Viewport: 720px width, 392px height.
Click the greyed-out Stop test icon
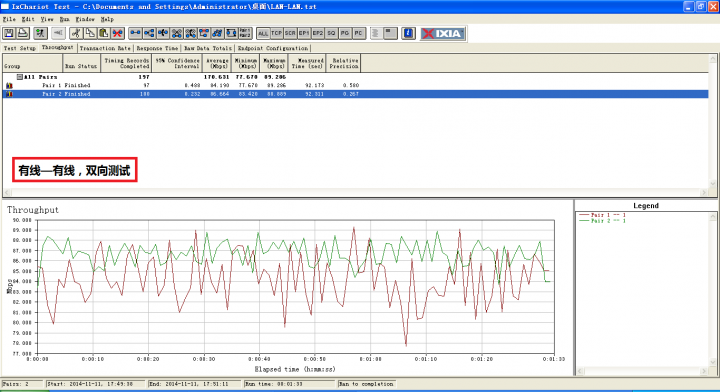[x=58, y=33]
